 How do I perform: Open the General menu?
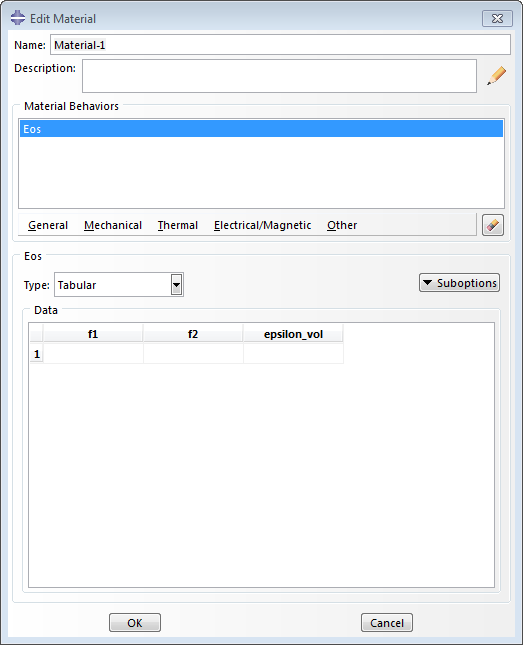pyautogui.click(x=48, y=225)
